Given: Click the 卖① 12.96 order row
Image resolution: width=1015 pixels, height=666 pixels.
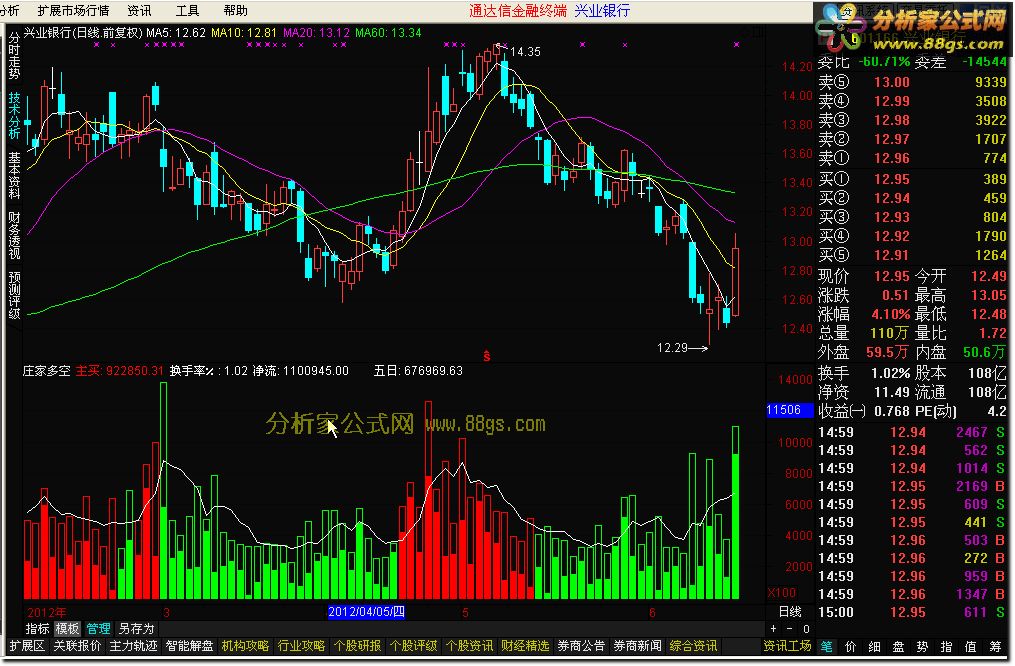Looking at the screenshot, I should click(912, 158).
